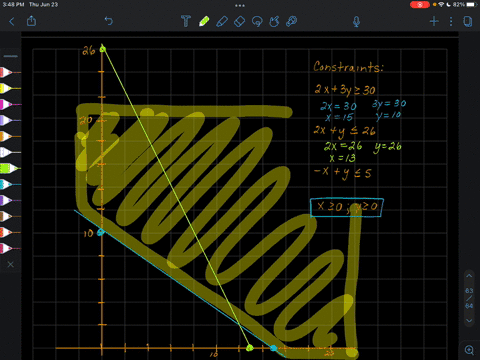Select the tape tool in the toolbar

(291, 21)
